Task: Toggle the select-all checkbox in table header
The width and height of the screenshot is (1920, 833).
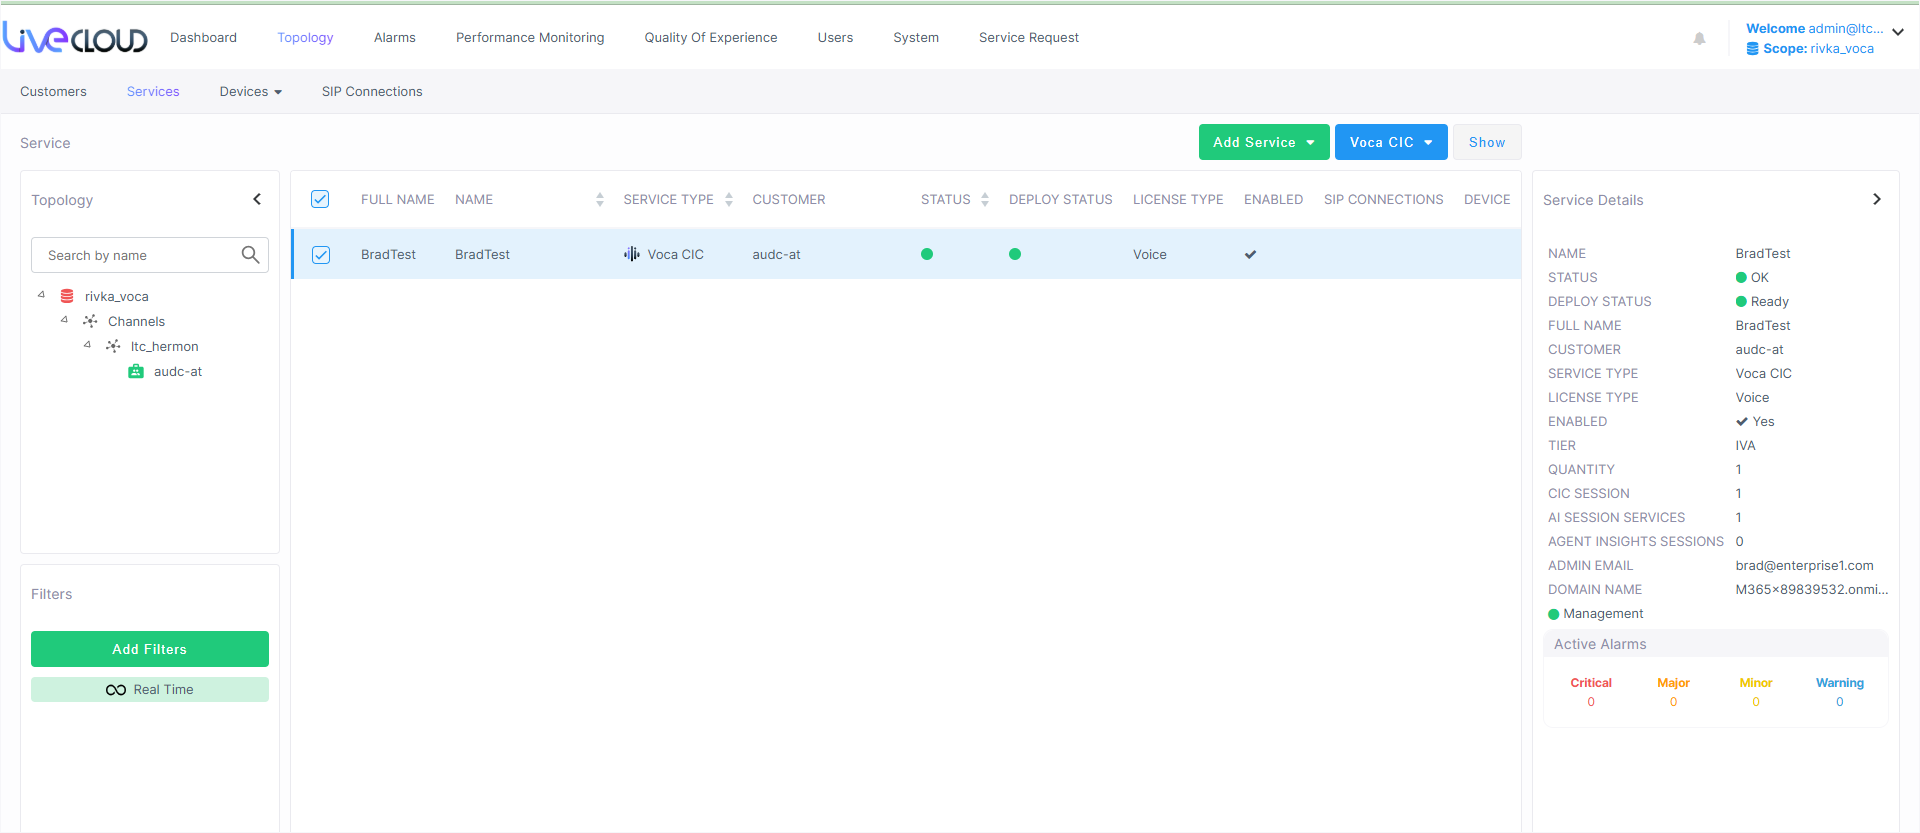Action: [x=320, y=199]
